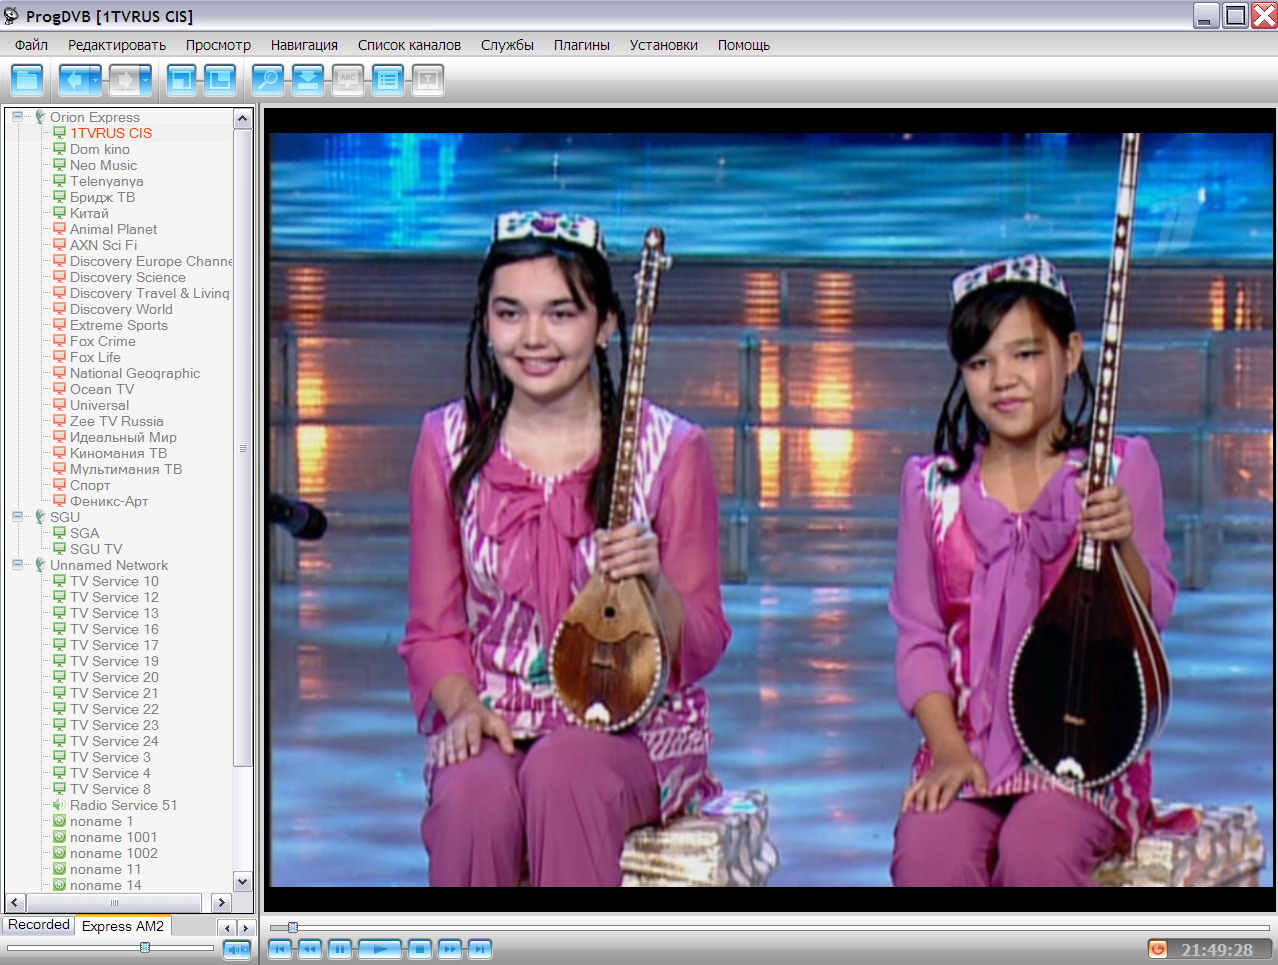Click the Universal channel icon
This screenshot has height=965, width=1278.
59,405
